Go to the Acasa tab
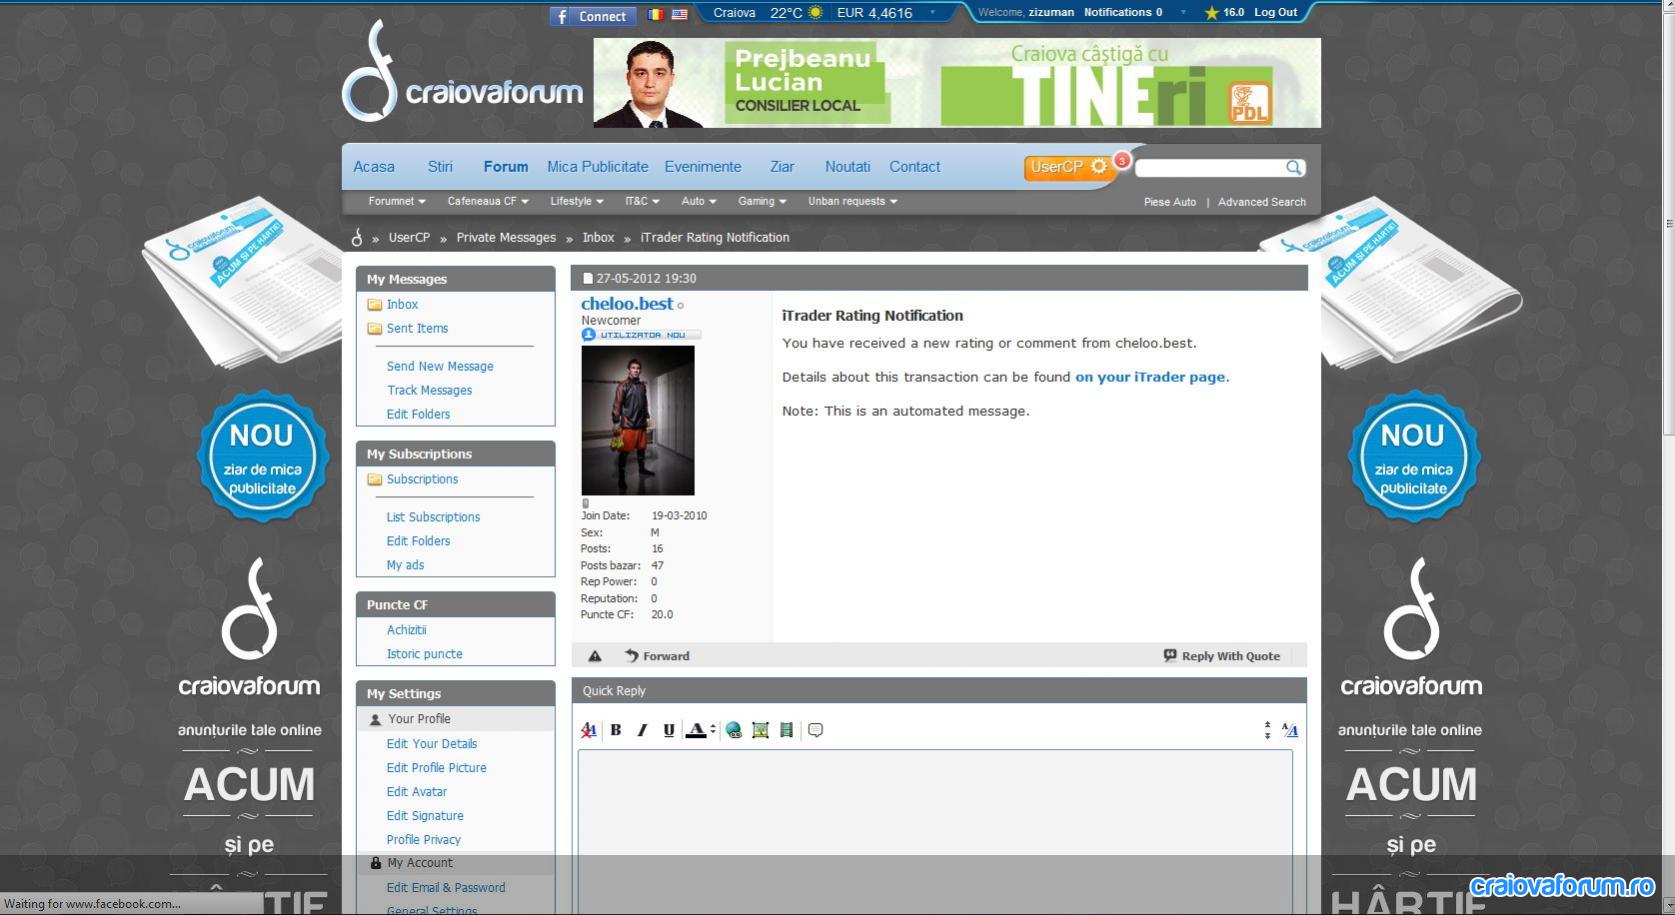Screen dimensions: 1675x915 (x=374, y=167)
